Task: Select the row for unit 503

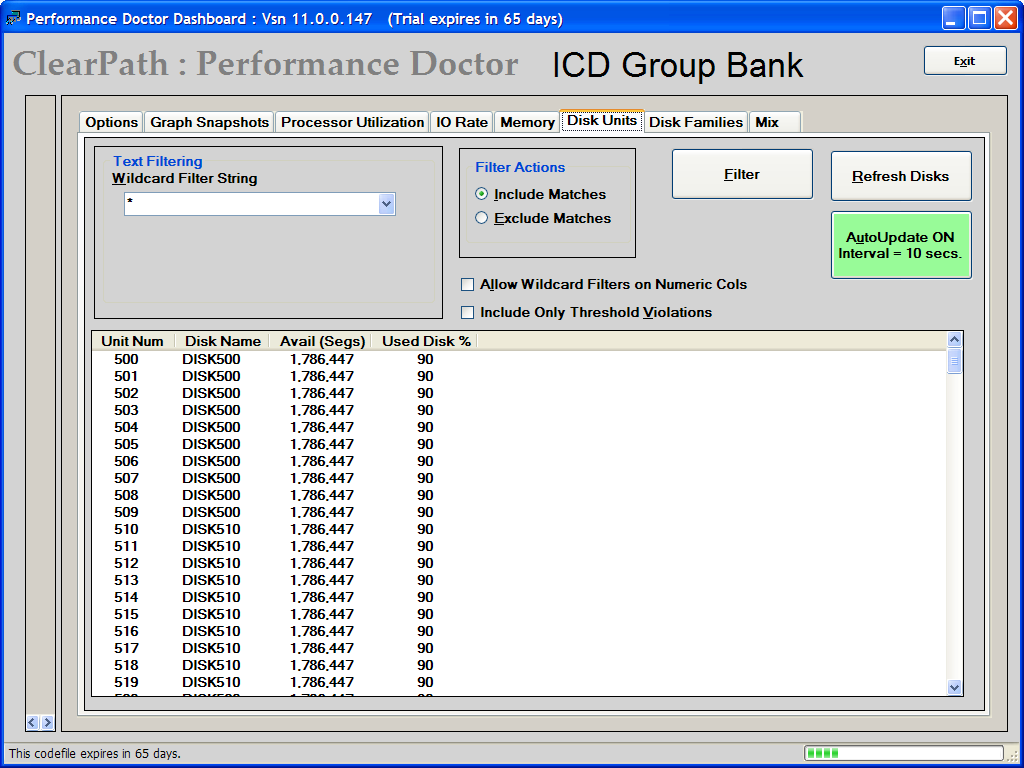Action: click(x=519, y=410)
